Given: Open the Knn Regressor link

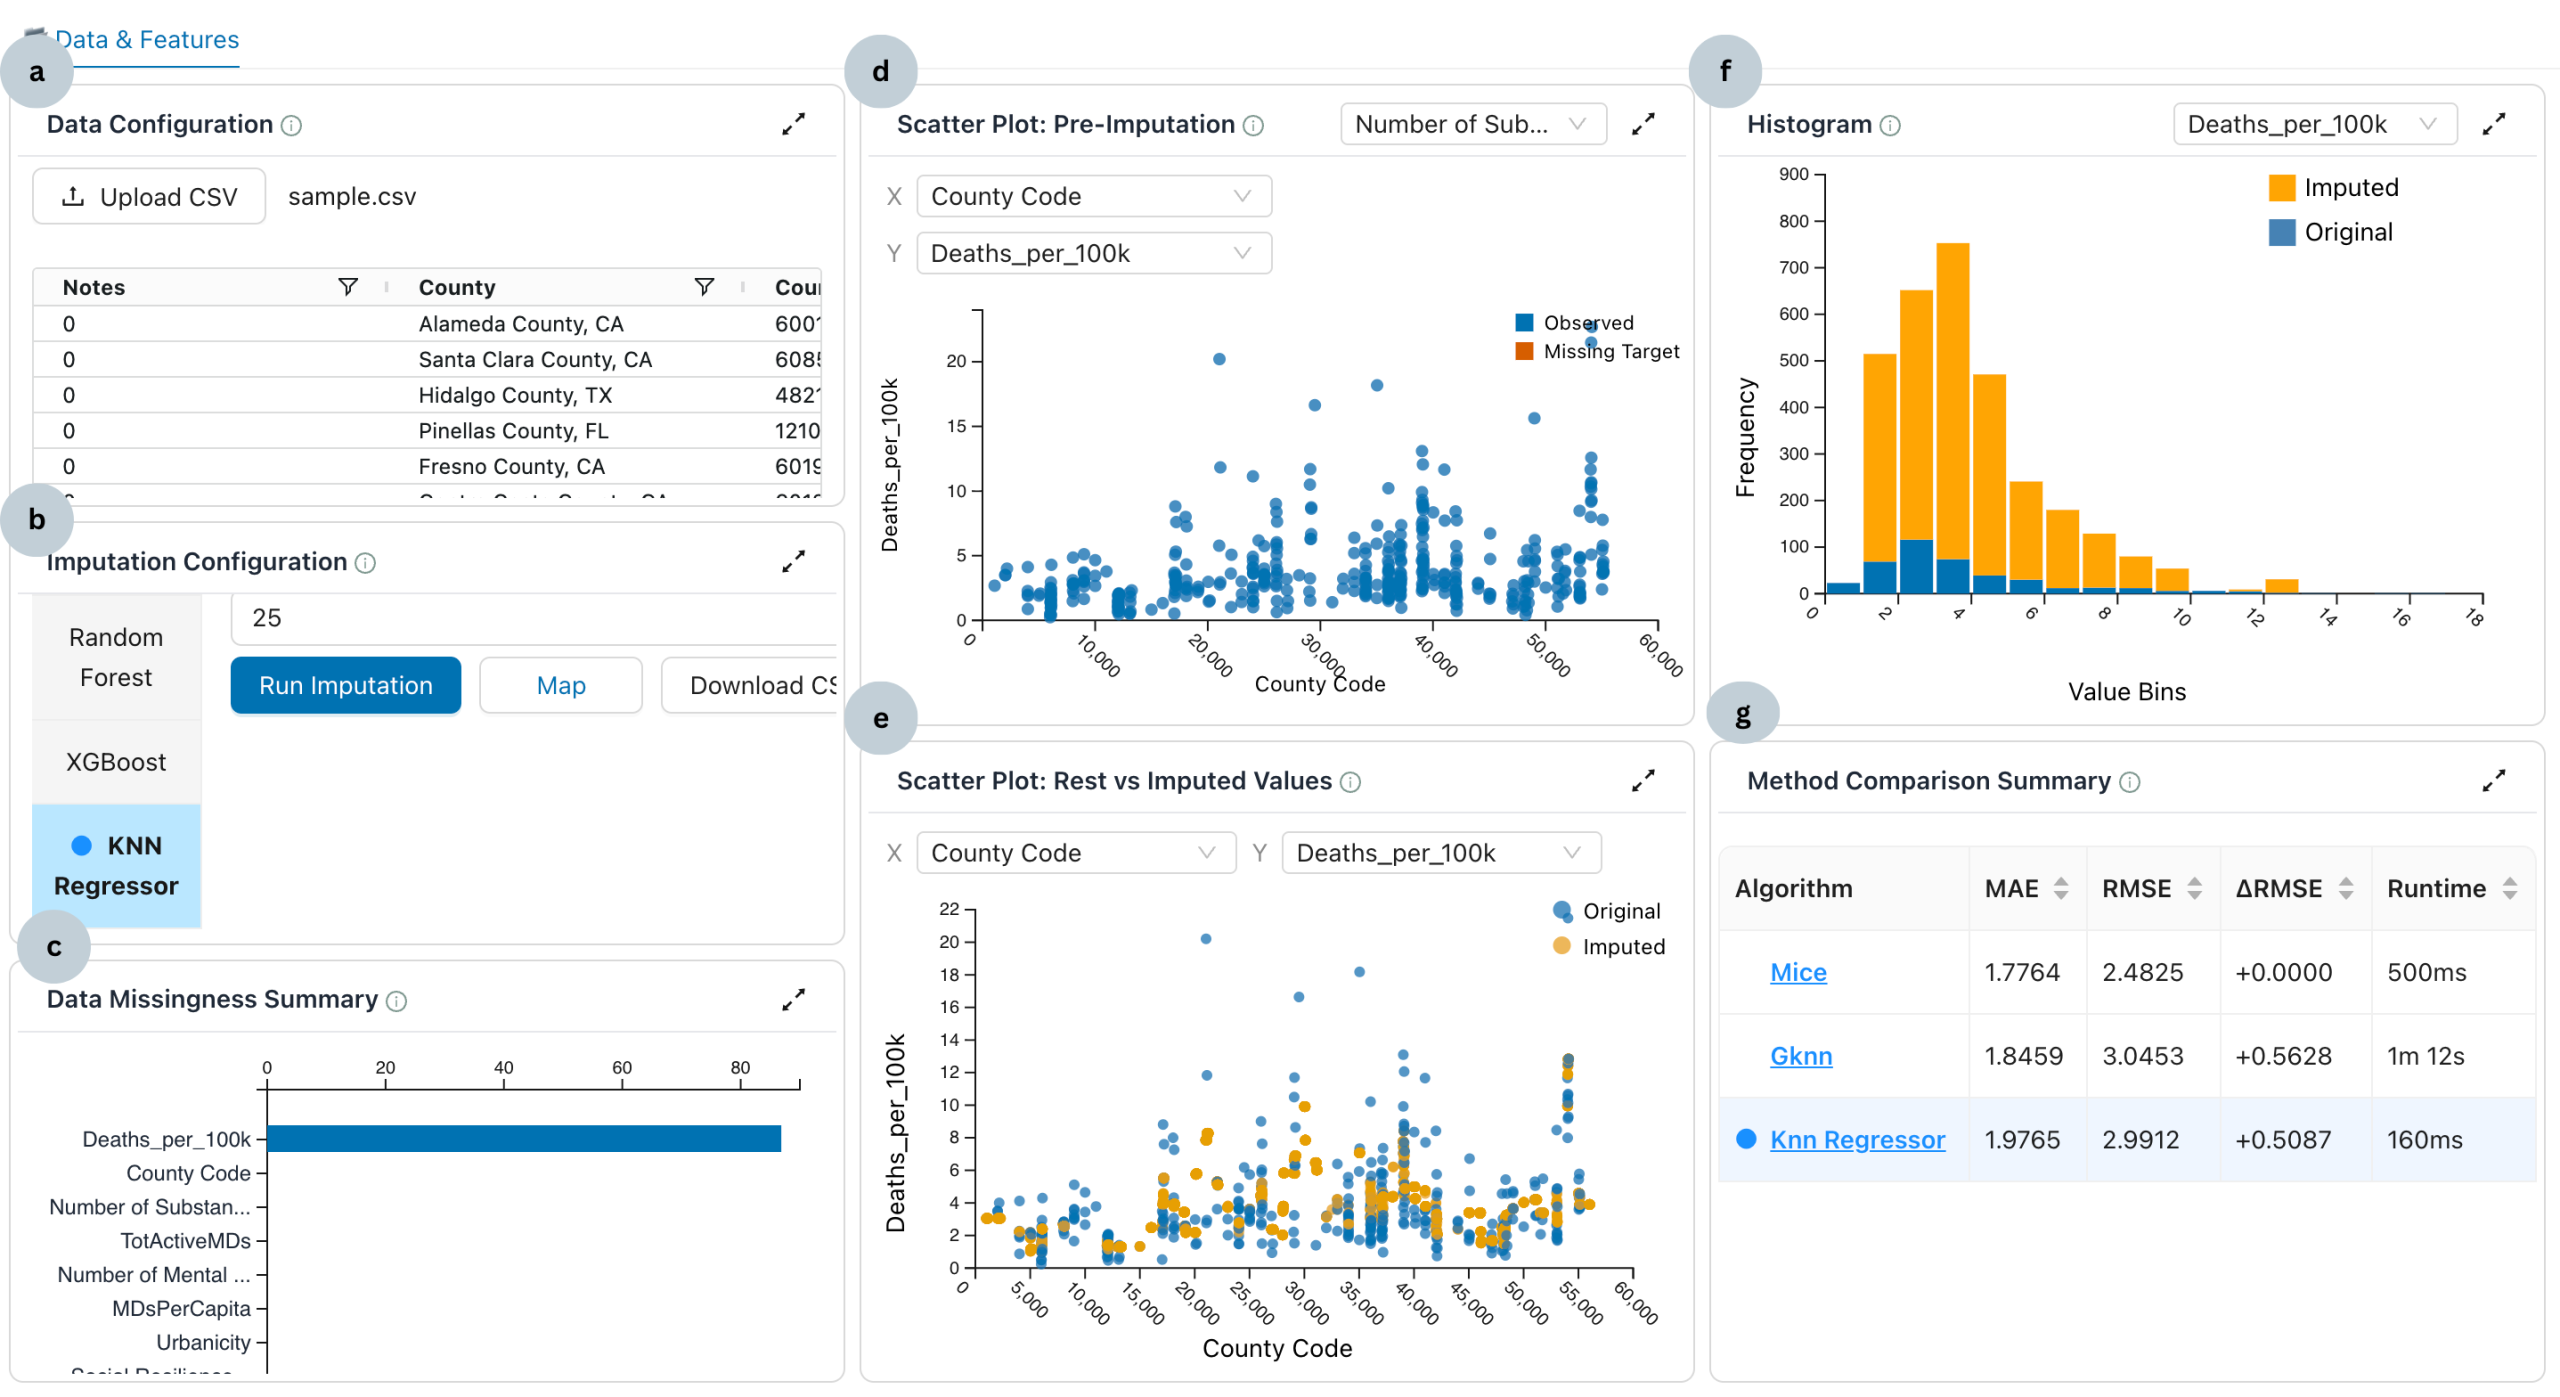Looking at the screenshot, I should [1857, 1140].
